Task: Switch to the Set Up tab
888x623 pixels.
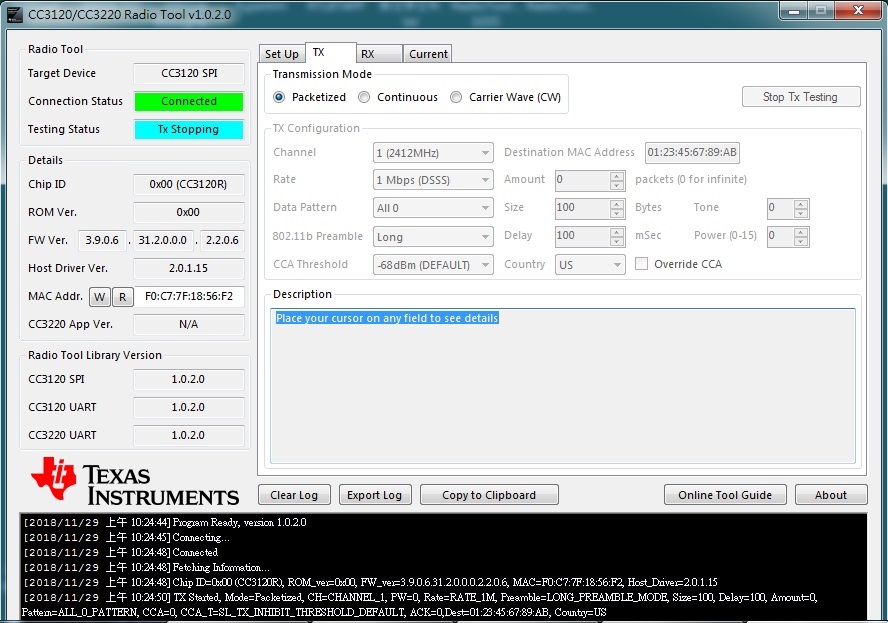Action: [282, 54]
